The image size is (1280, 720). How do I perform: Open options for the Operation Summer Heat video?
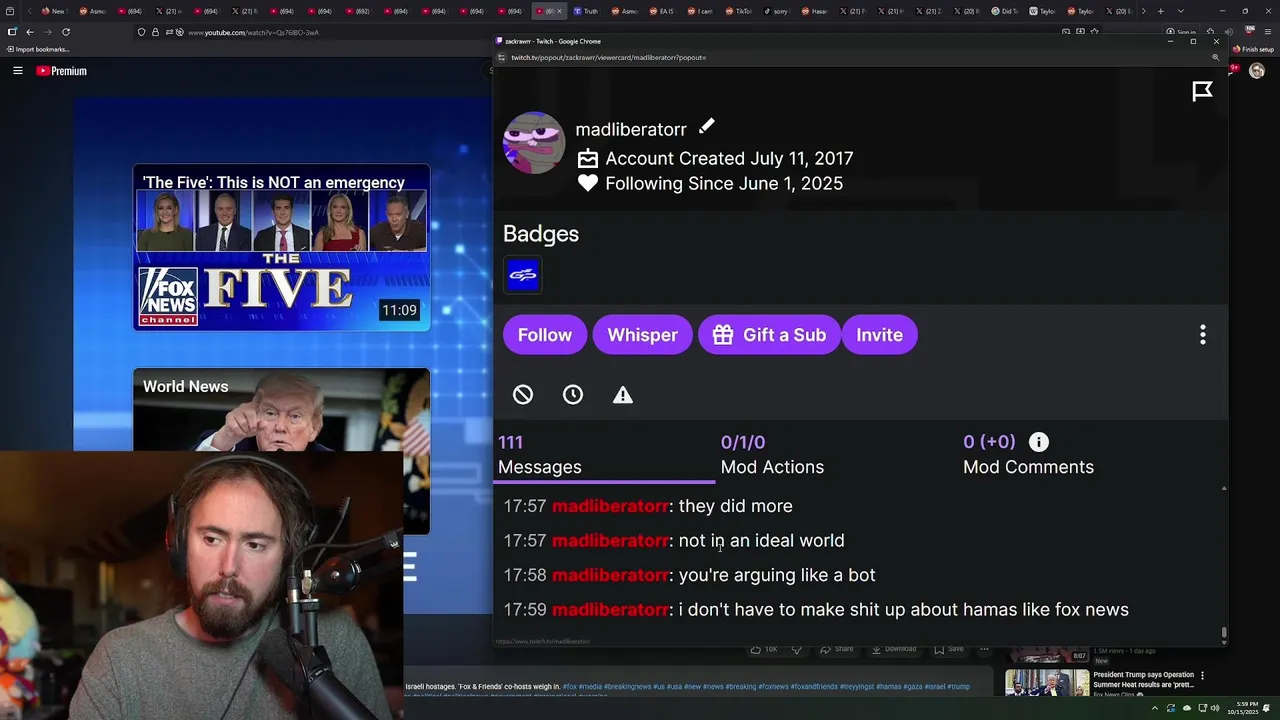1202,675
